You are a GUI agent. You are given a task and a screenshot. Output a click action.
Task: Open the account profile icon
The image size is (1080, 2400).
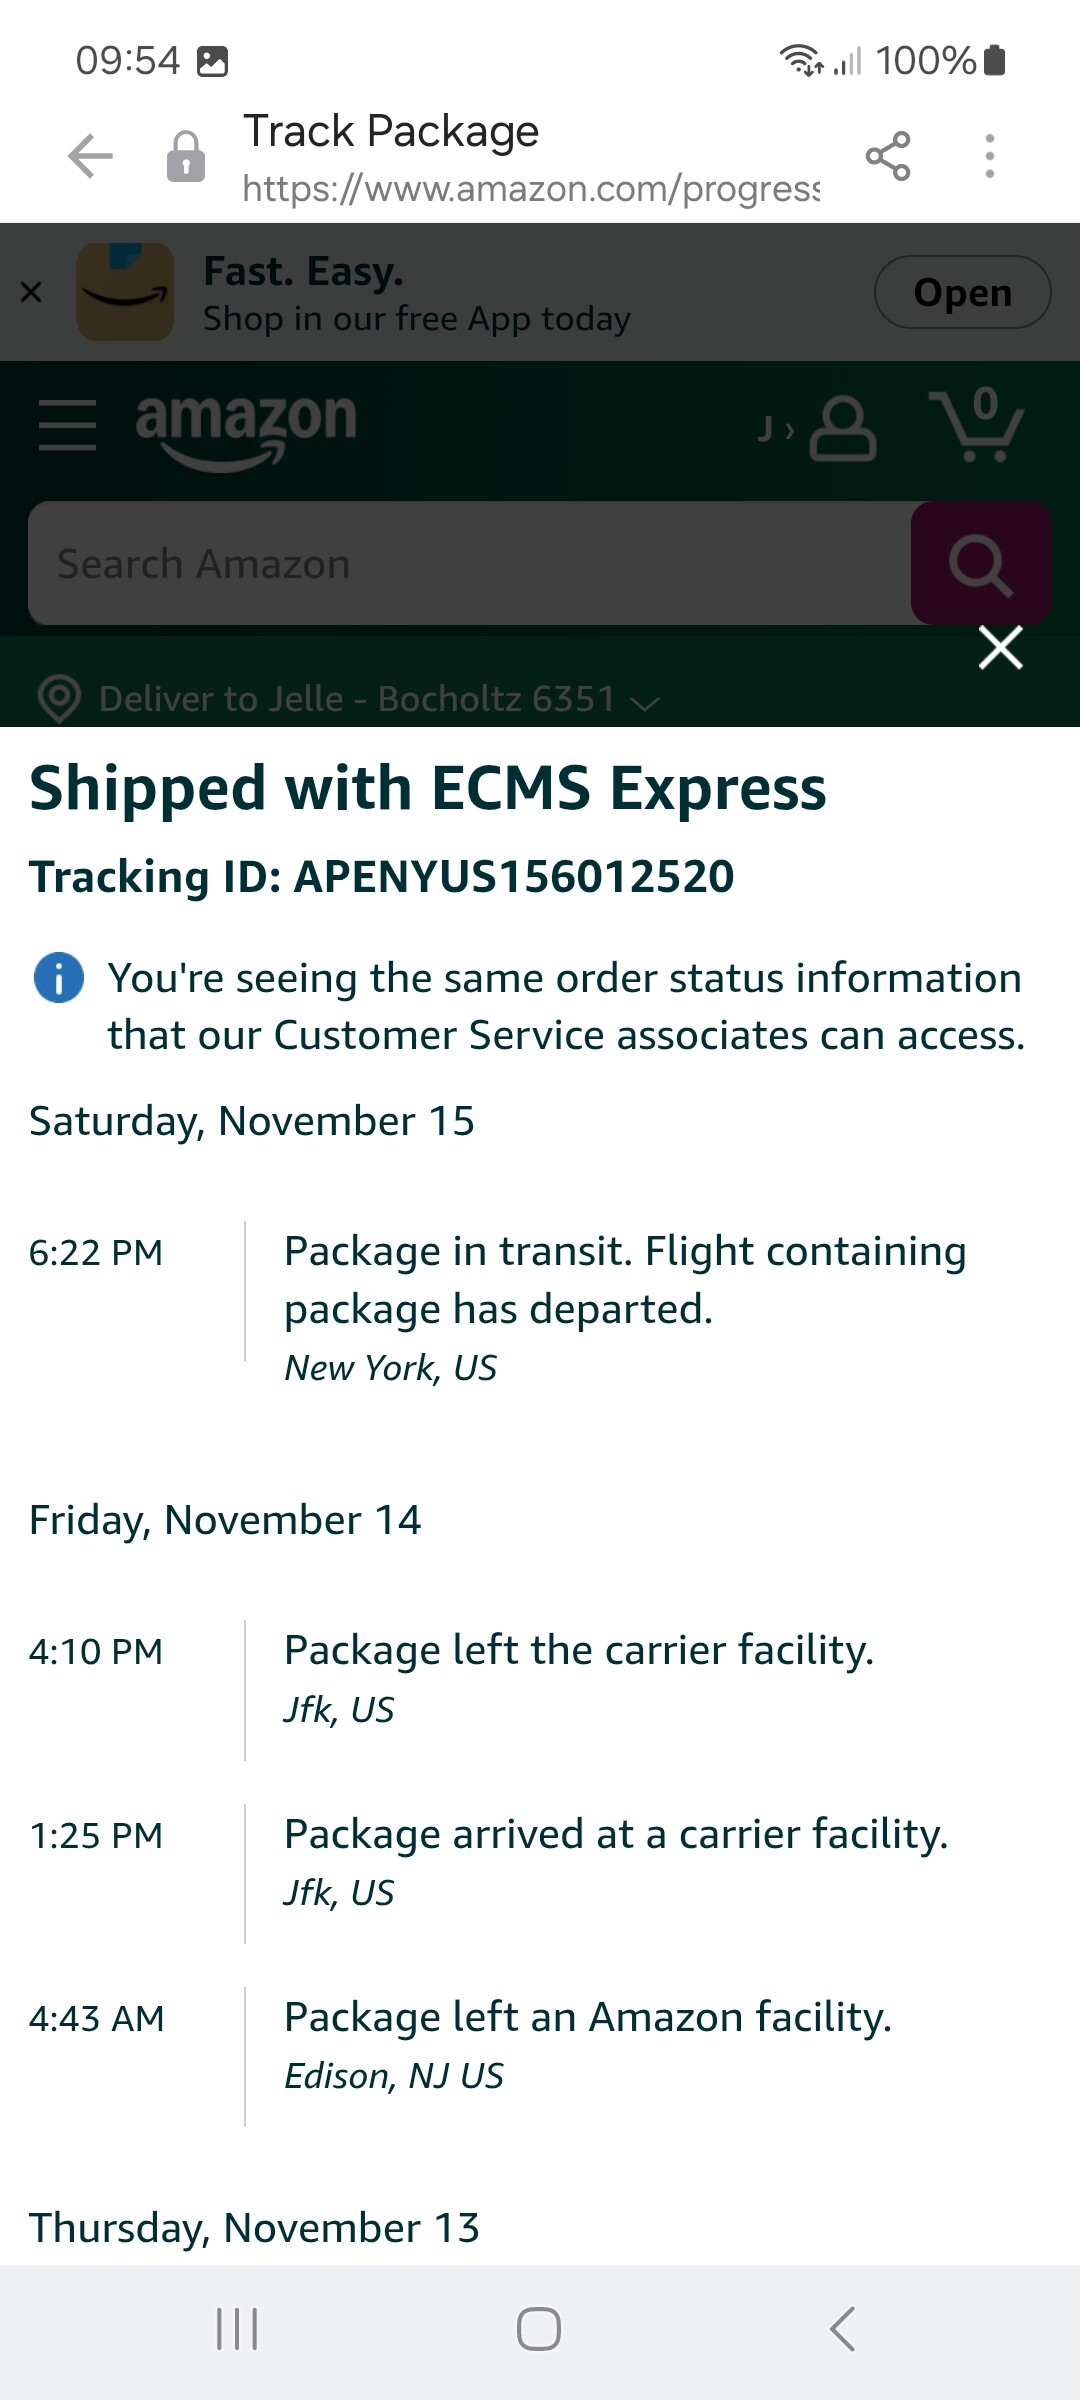842,429
